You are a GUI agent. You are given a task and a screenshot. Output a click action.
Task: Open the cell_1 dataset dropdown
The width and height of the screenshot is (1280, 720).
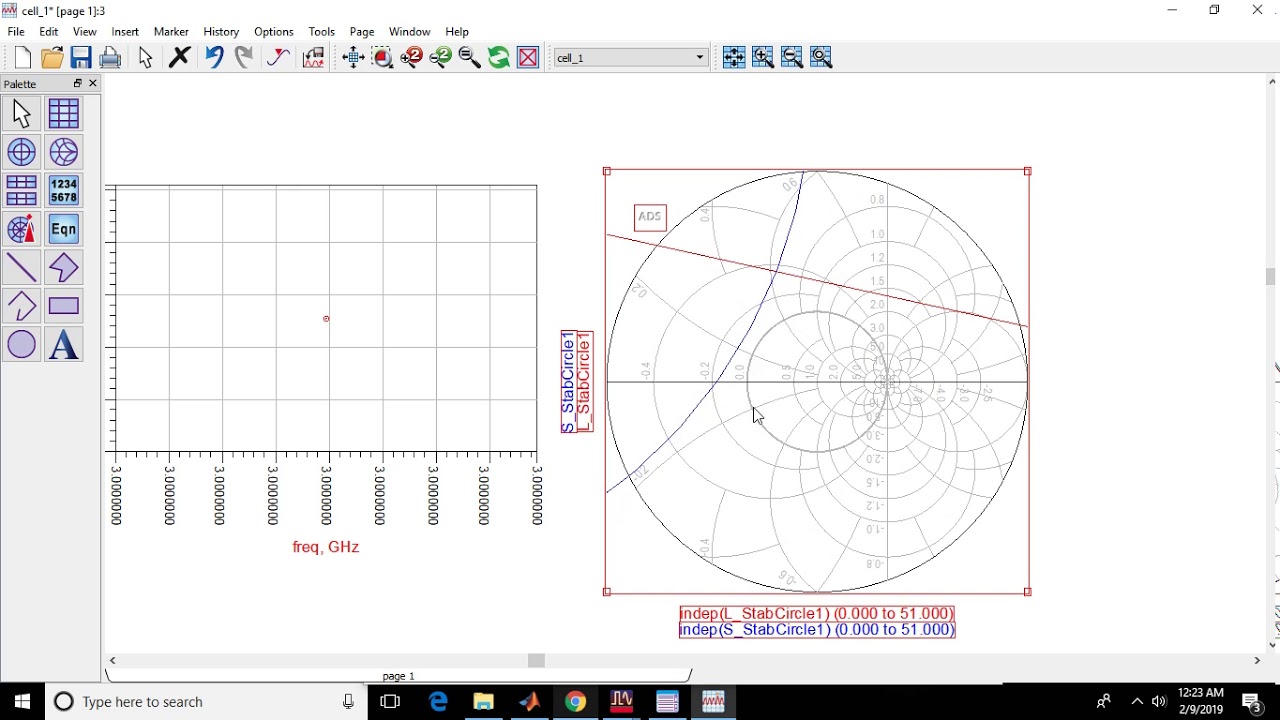pos(631,58)
